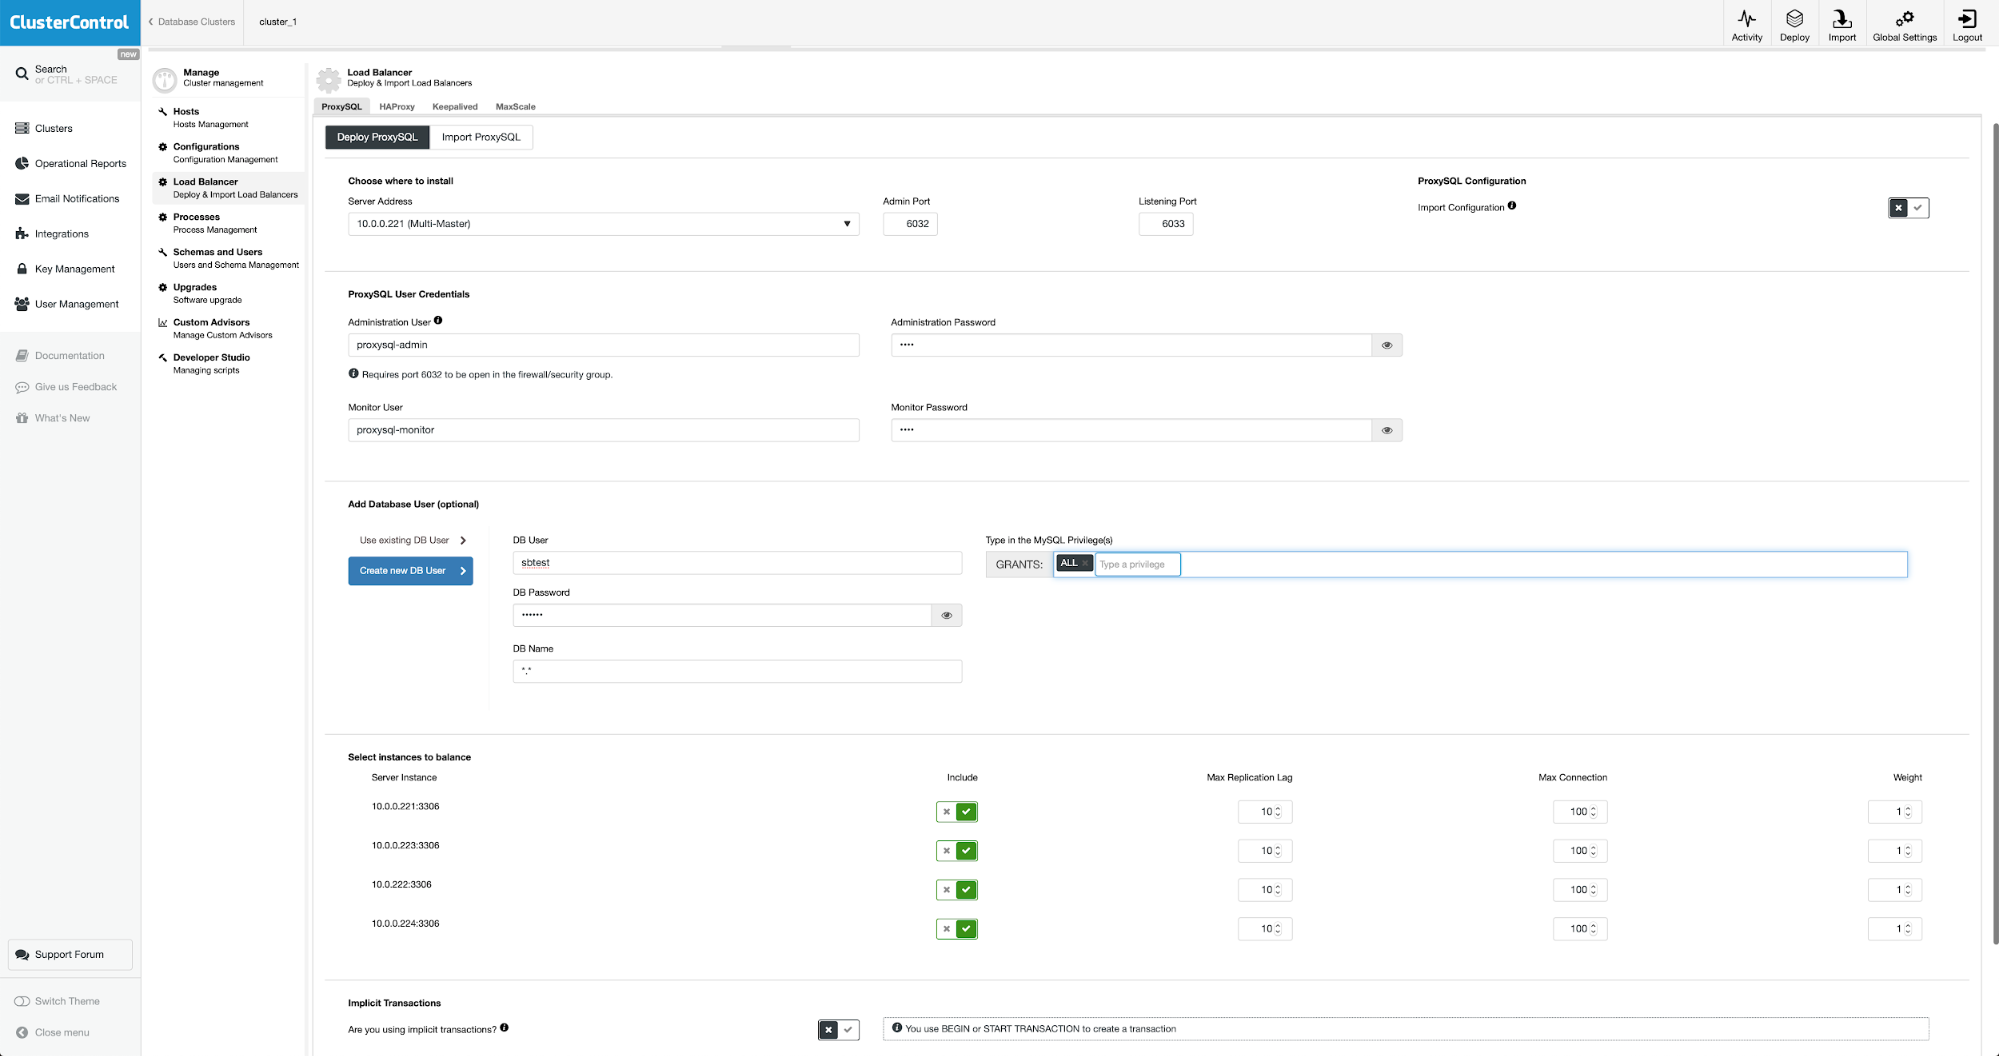Show the Administration Password with eye icon
Image resolution: width=1999 pixels, height=1057 pixels.
pos(1387,345)
